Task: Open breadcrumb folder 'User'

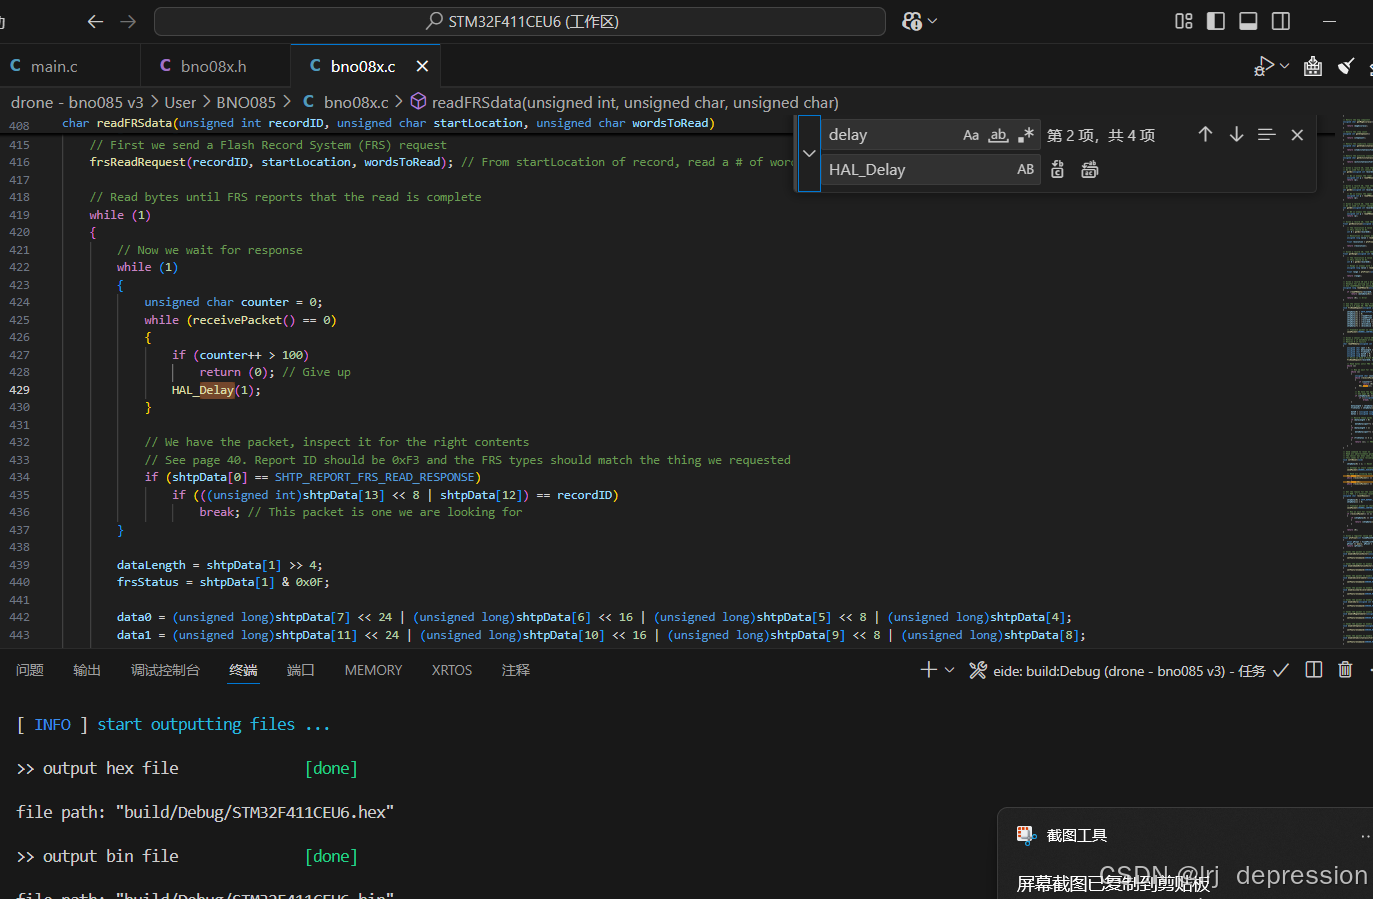Action: tap(180, 102)
